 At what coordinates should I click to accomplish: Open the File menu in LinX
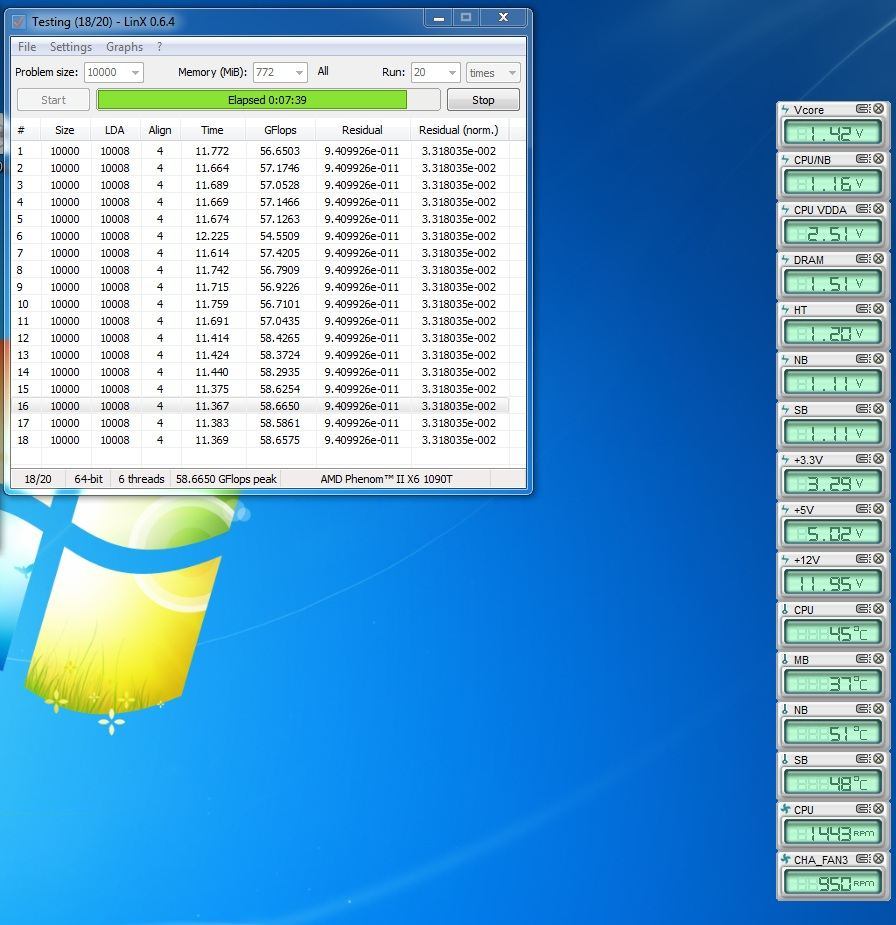click(x=27, y=47)
